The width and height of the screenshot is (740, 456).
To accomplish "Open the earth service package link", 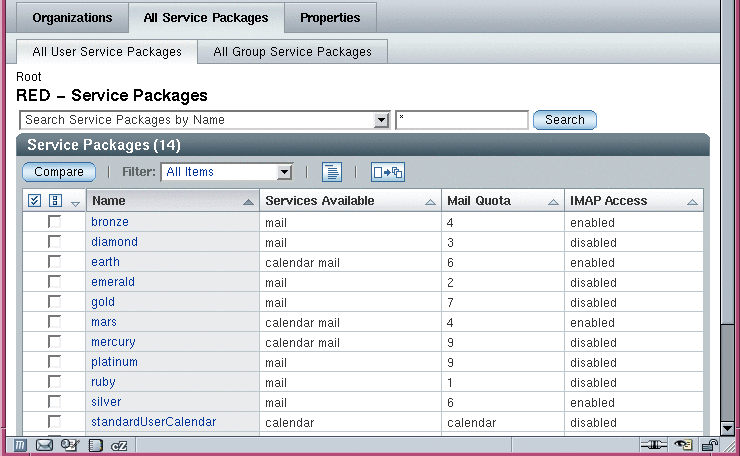I will pos(105,262).
